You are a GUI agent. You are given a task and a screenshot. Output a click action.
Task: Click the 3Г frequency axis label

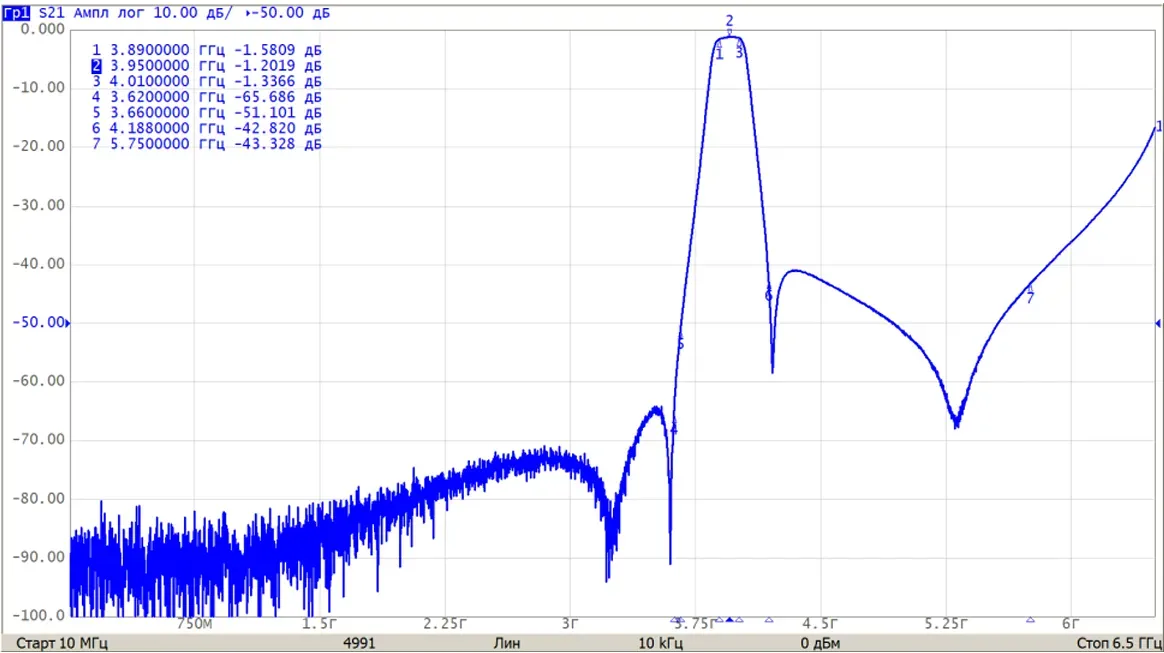pos(570,624)
